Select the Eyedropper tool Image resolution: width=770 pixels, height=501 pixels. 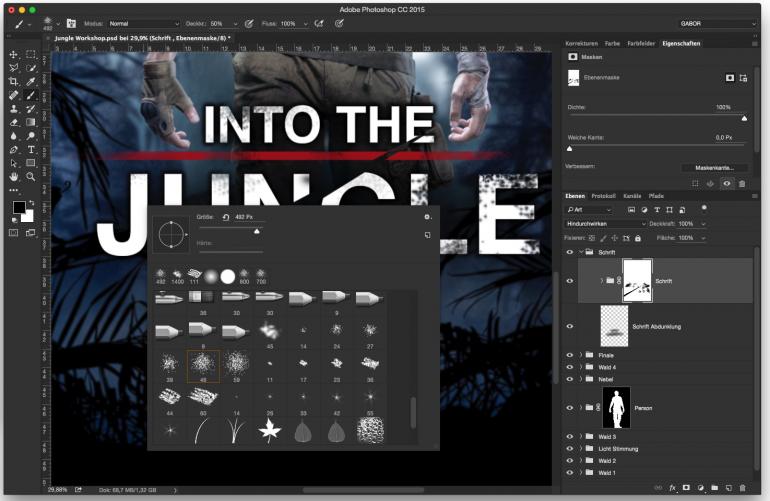(x=31, y=82)
